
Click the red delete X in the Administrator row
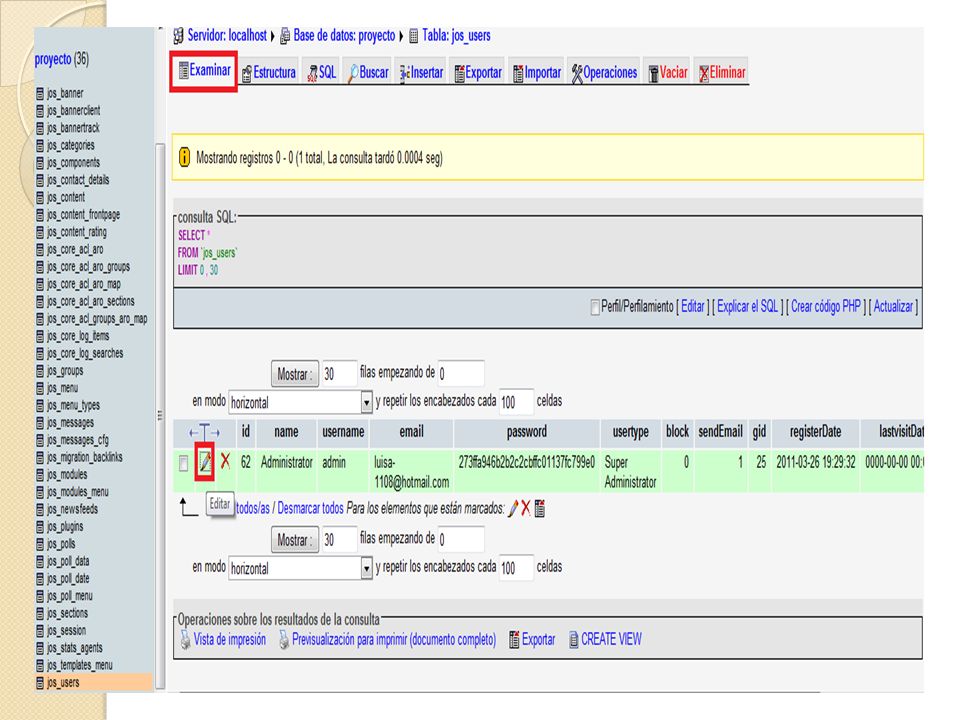pos(225,460)
